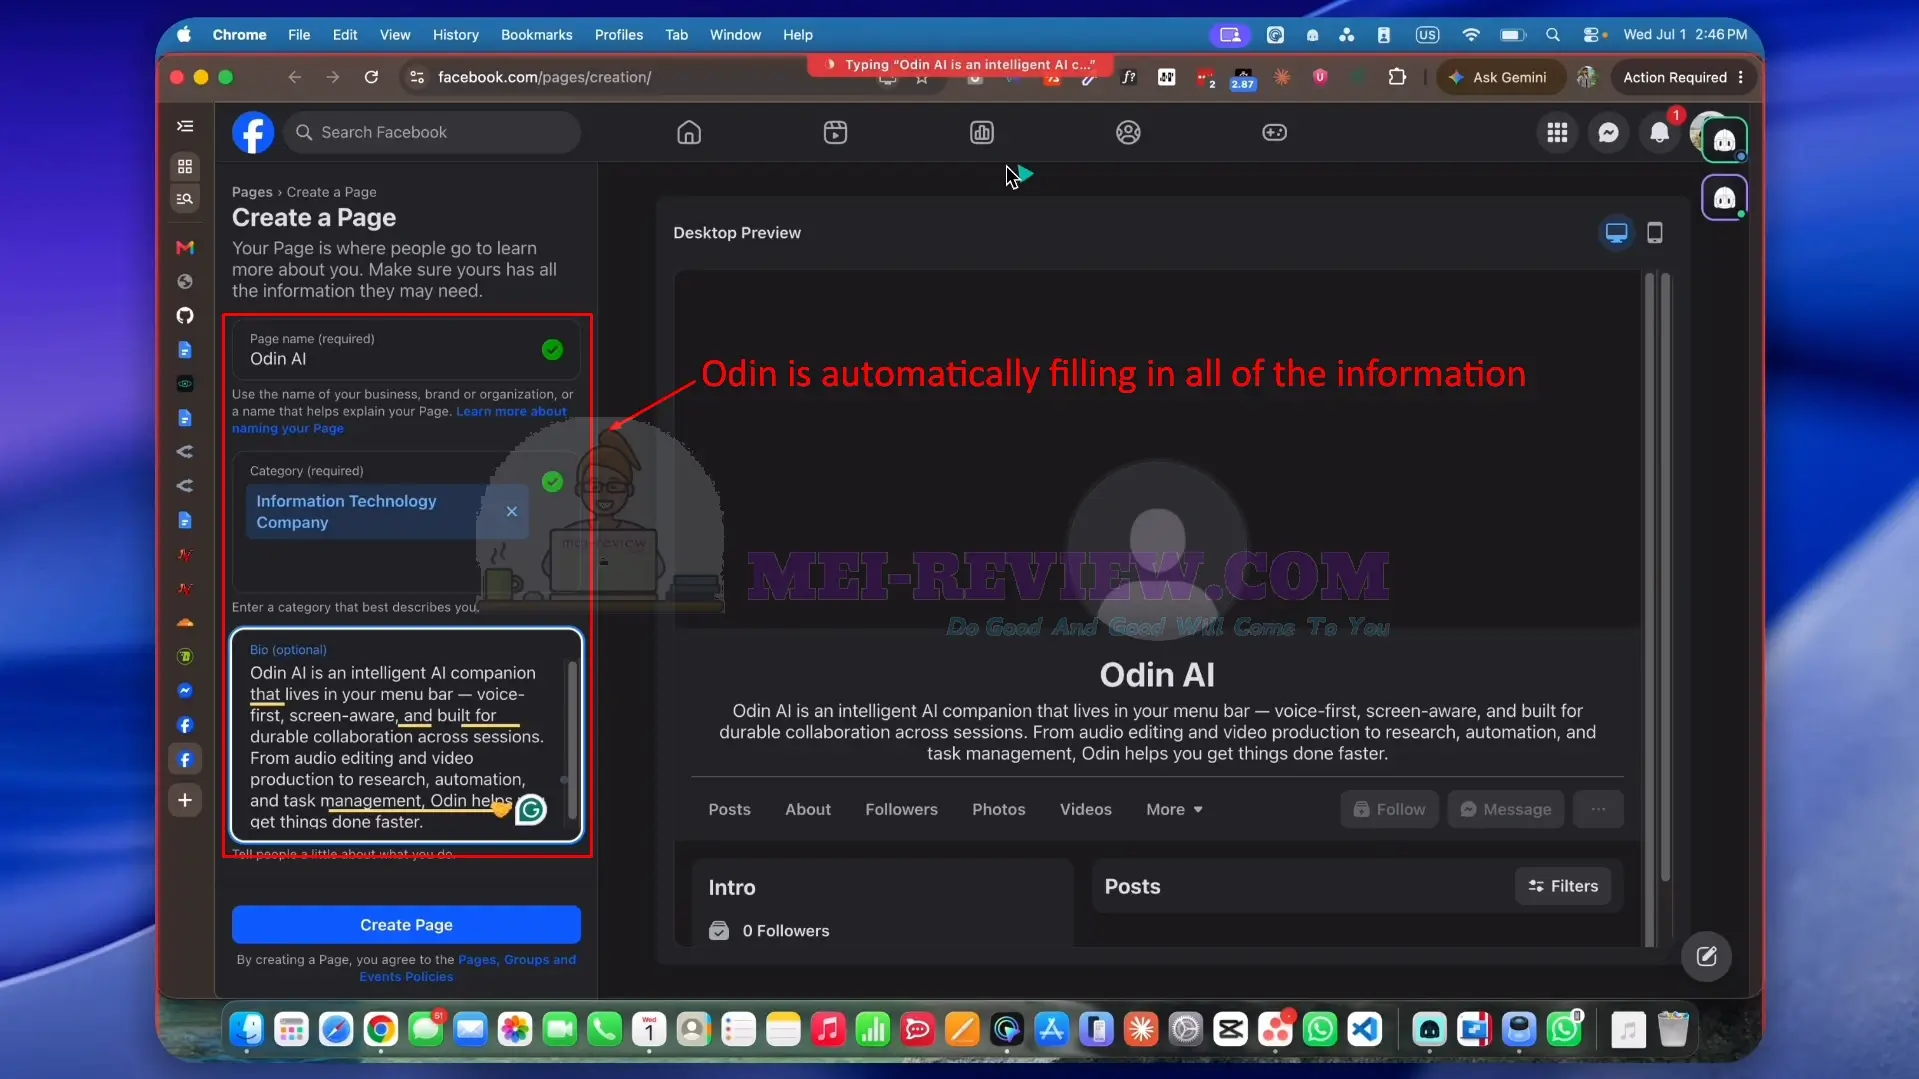Click in the Search Facebook field
Screen dimensions: 1919x1079
pyautogui.click(x=432, y=132)
